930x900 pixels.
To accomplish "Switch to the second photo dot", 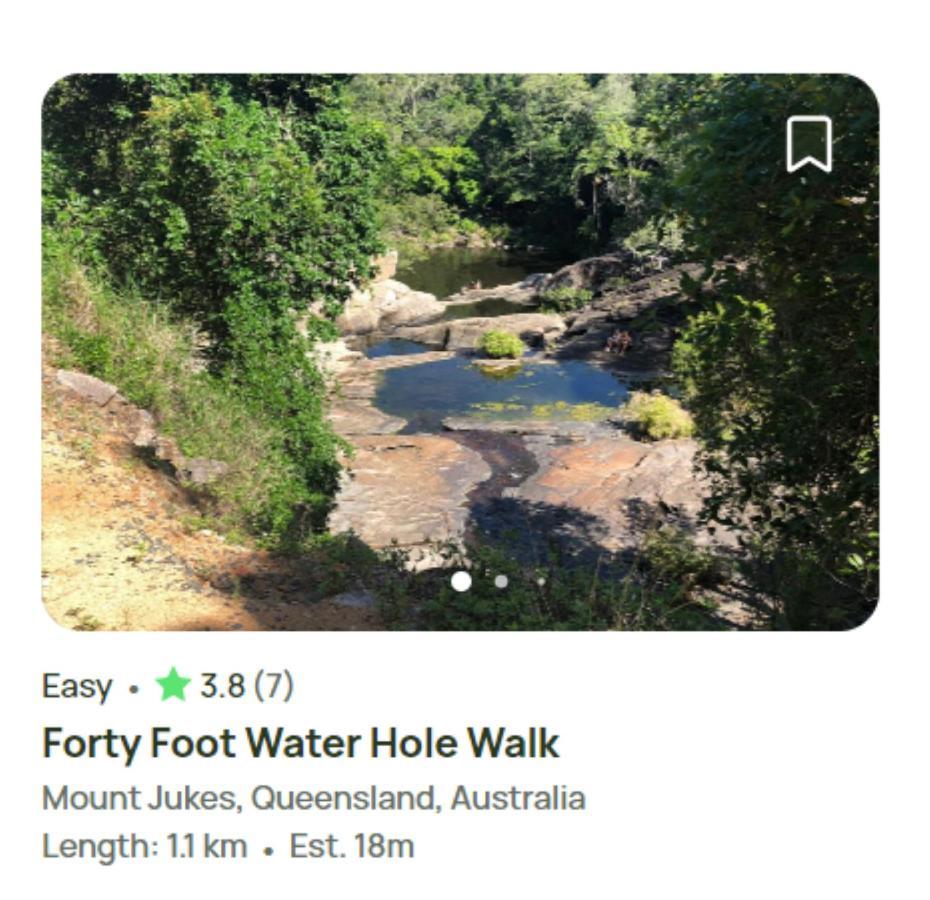I will click(x=501, y=581).
